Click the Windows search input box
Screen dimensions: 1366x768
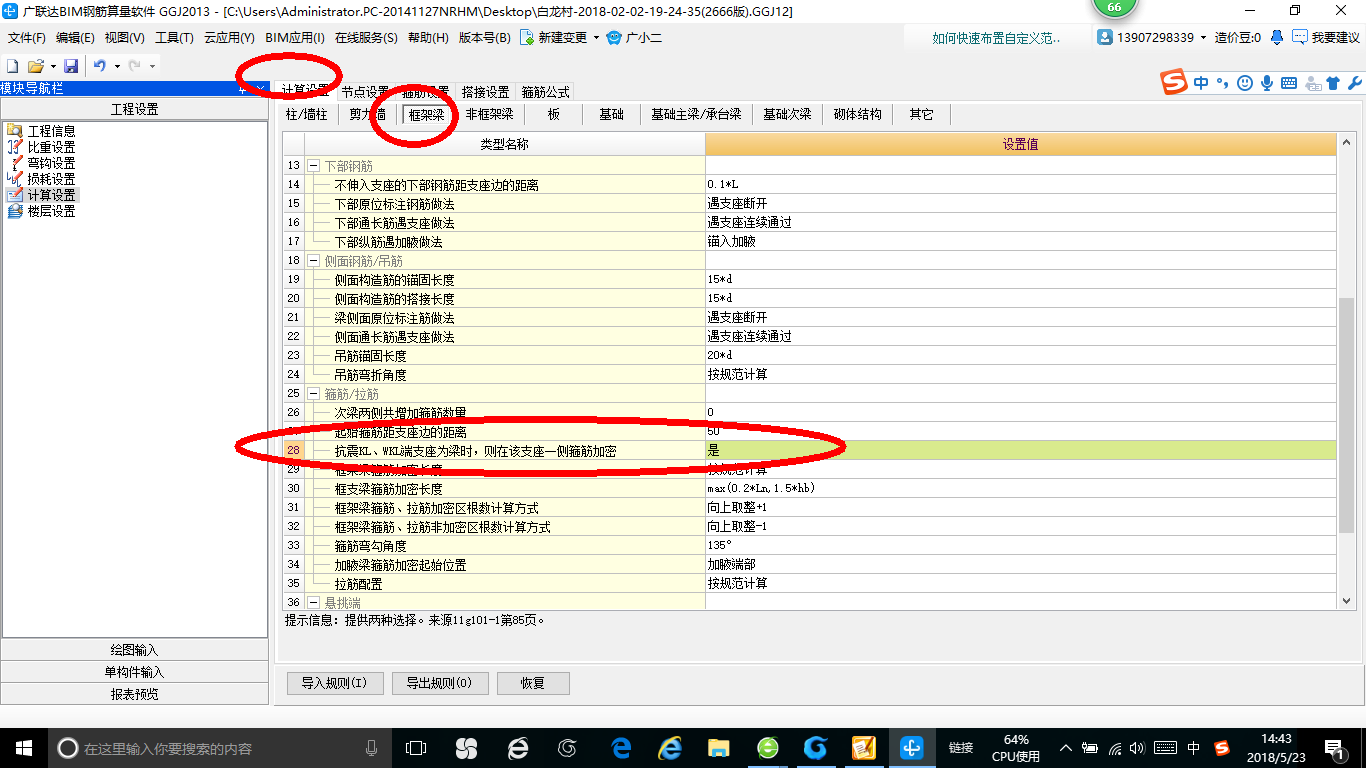point(221,748)
